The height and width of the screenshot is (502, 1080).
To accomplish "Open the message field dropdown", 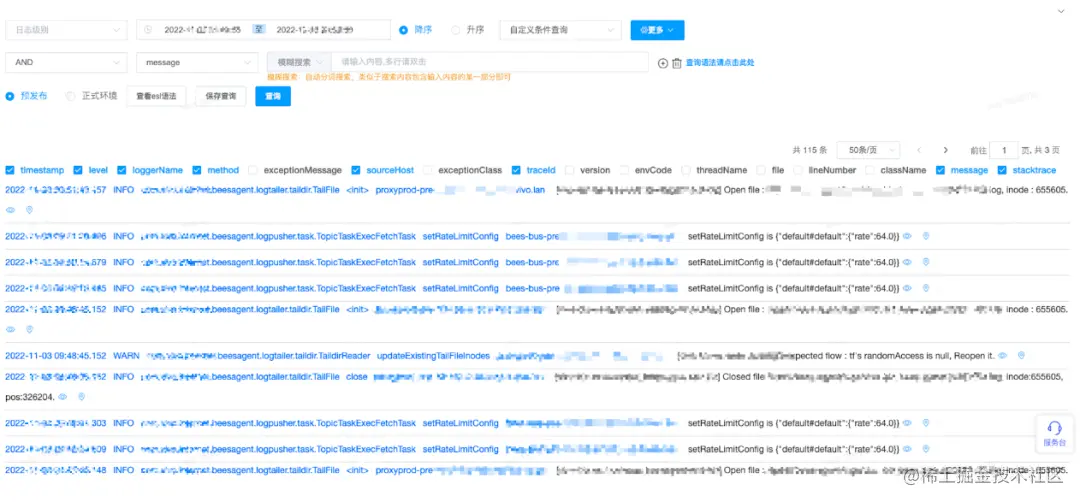I will 197,62.
